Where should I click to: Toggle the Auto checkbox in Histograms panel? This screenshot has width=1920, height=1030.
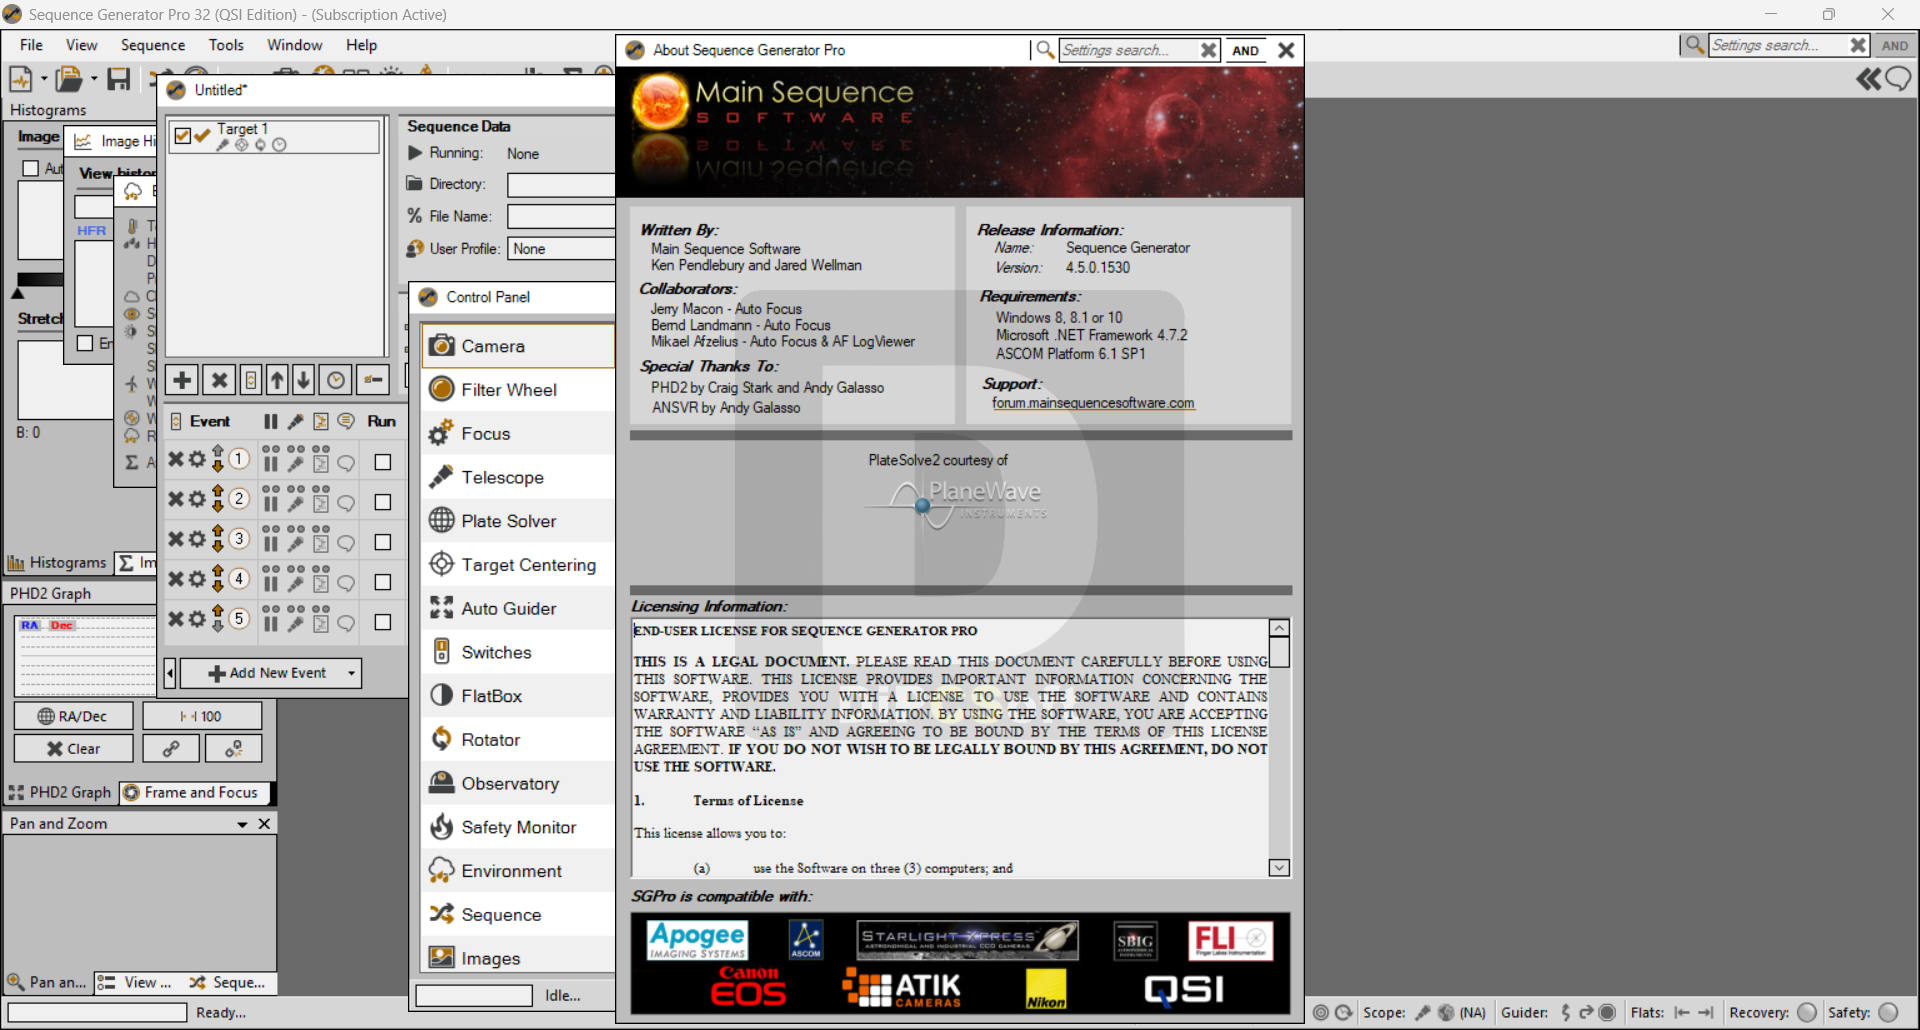tap(31, 168)
